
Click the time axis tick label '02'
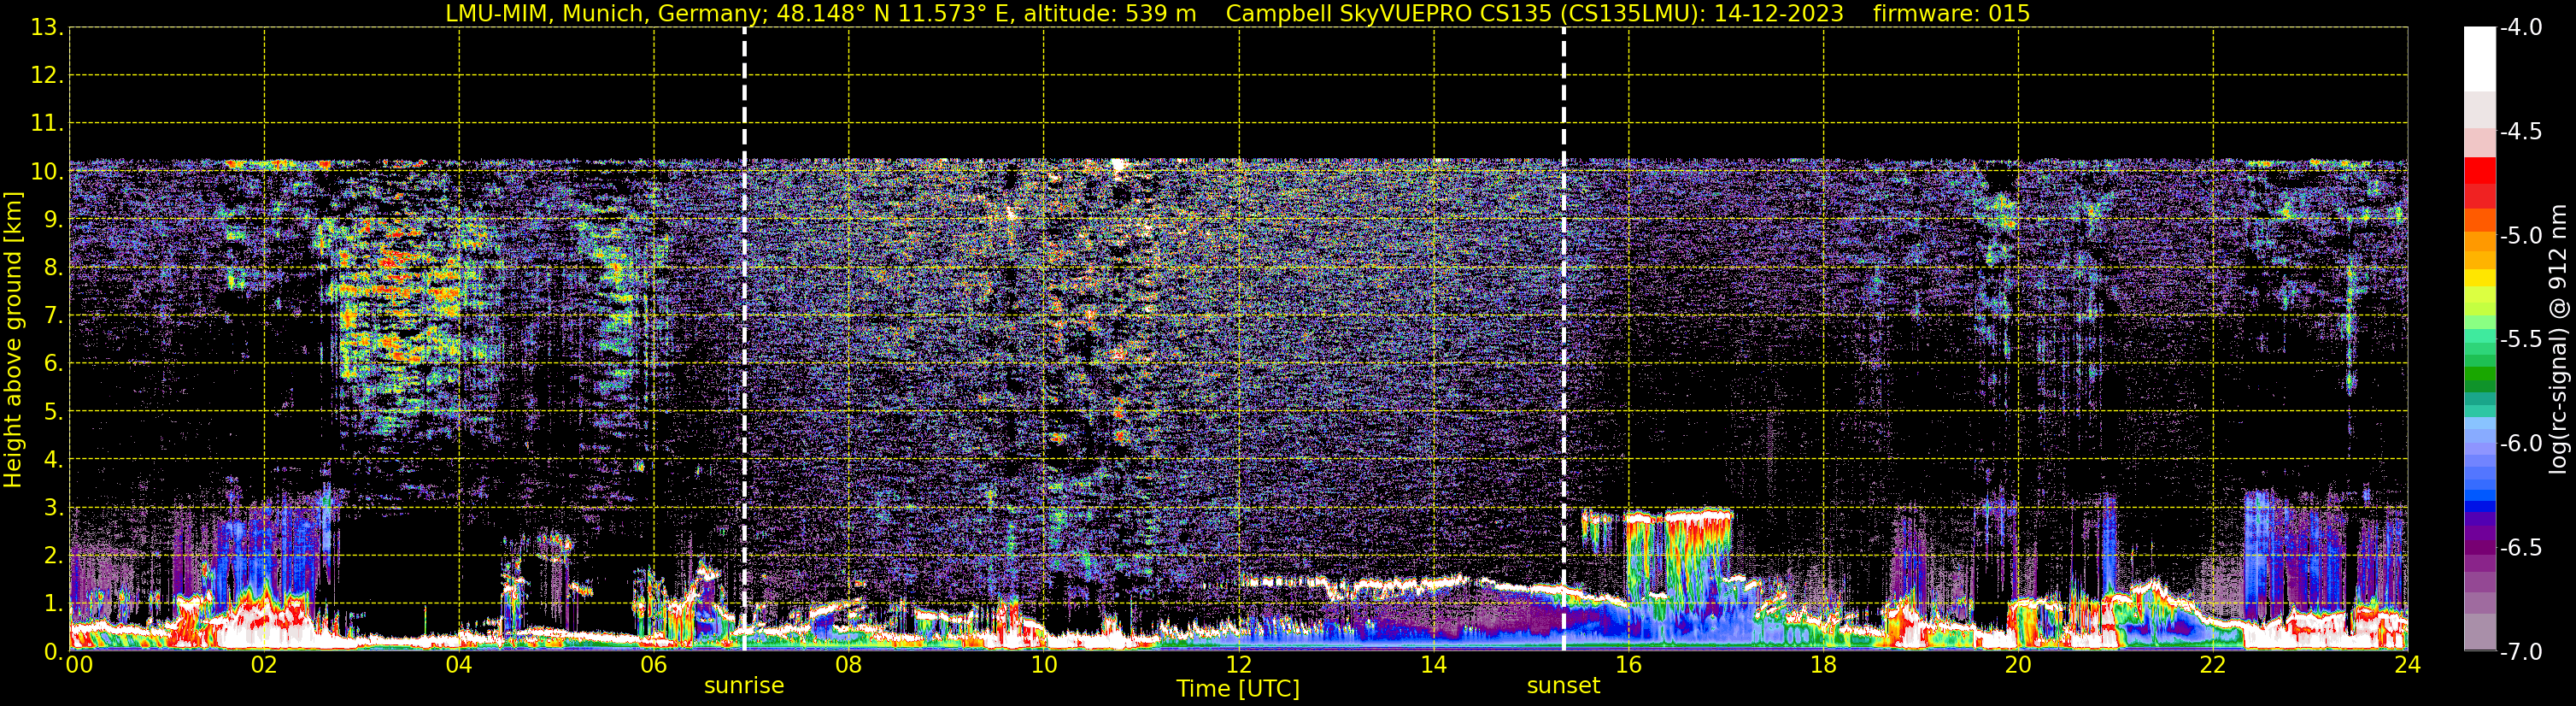(264, 666)
